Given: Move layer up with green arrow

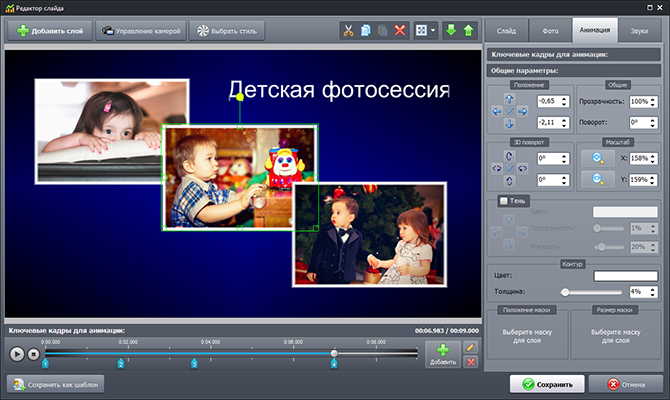Looking at the screenshot, I should [x=467, y=31].
